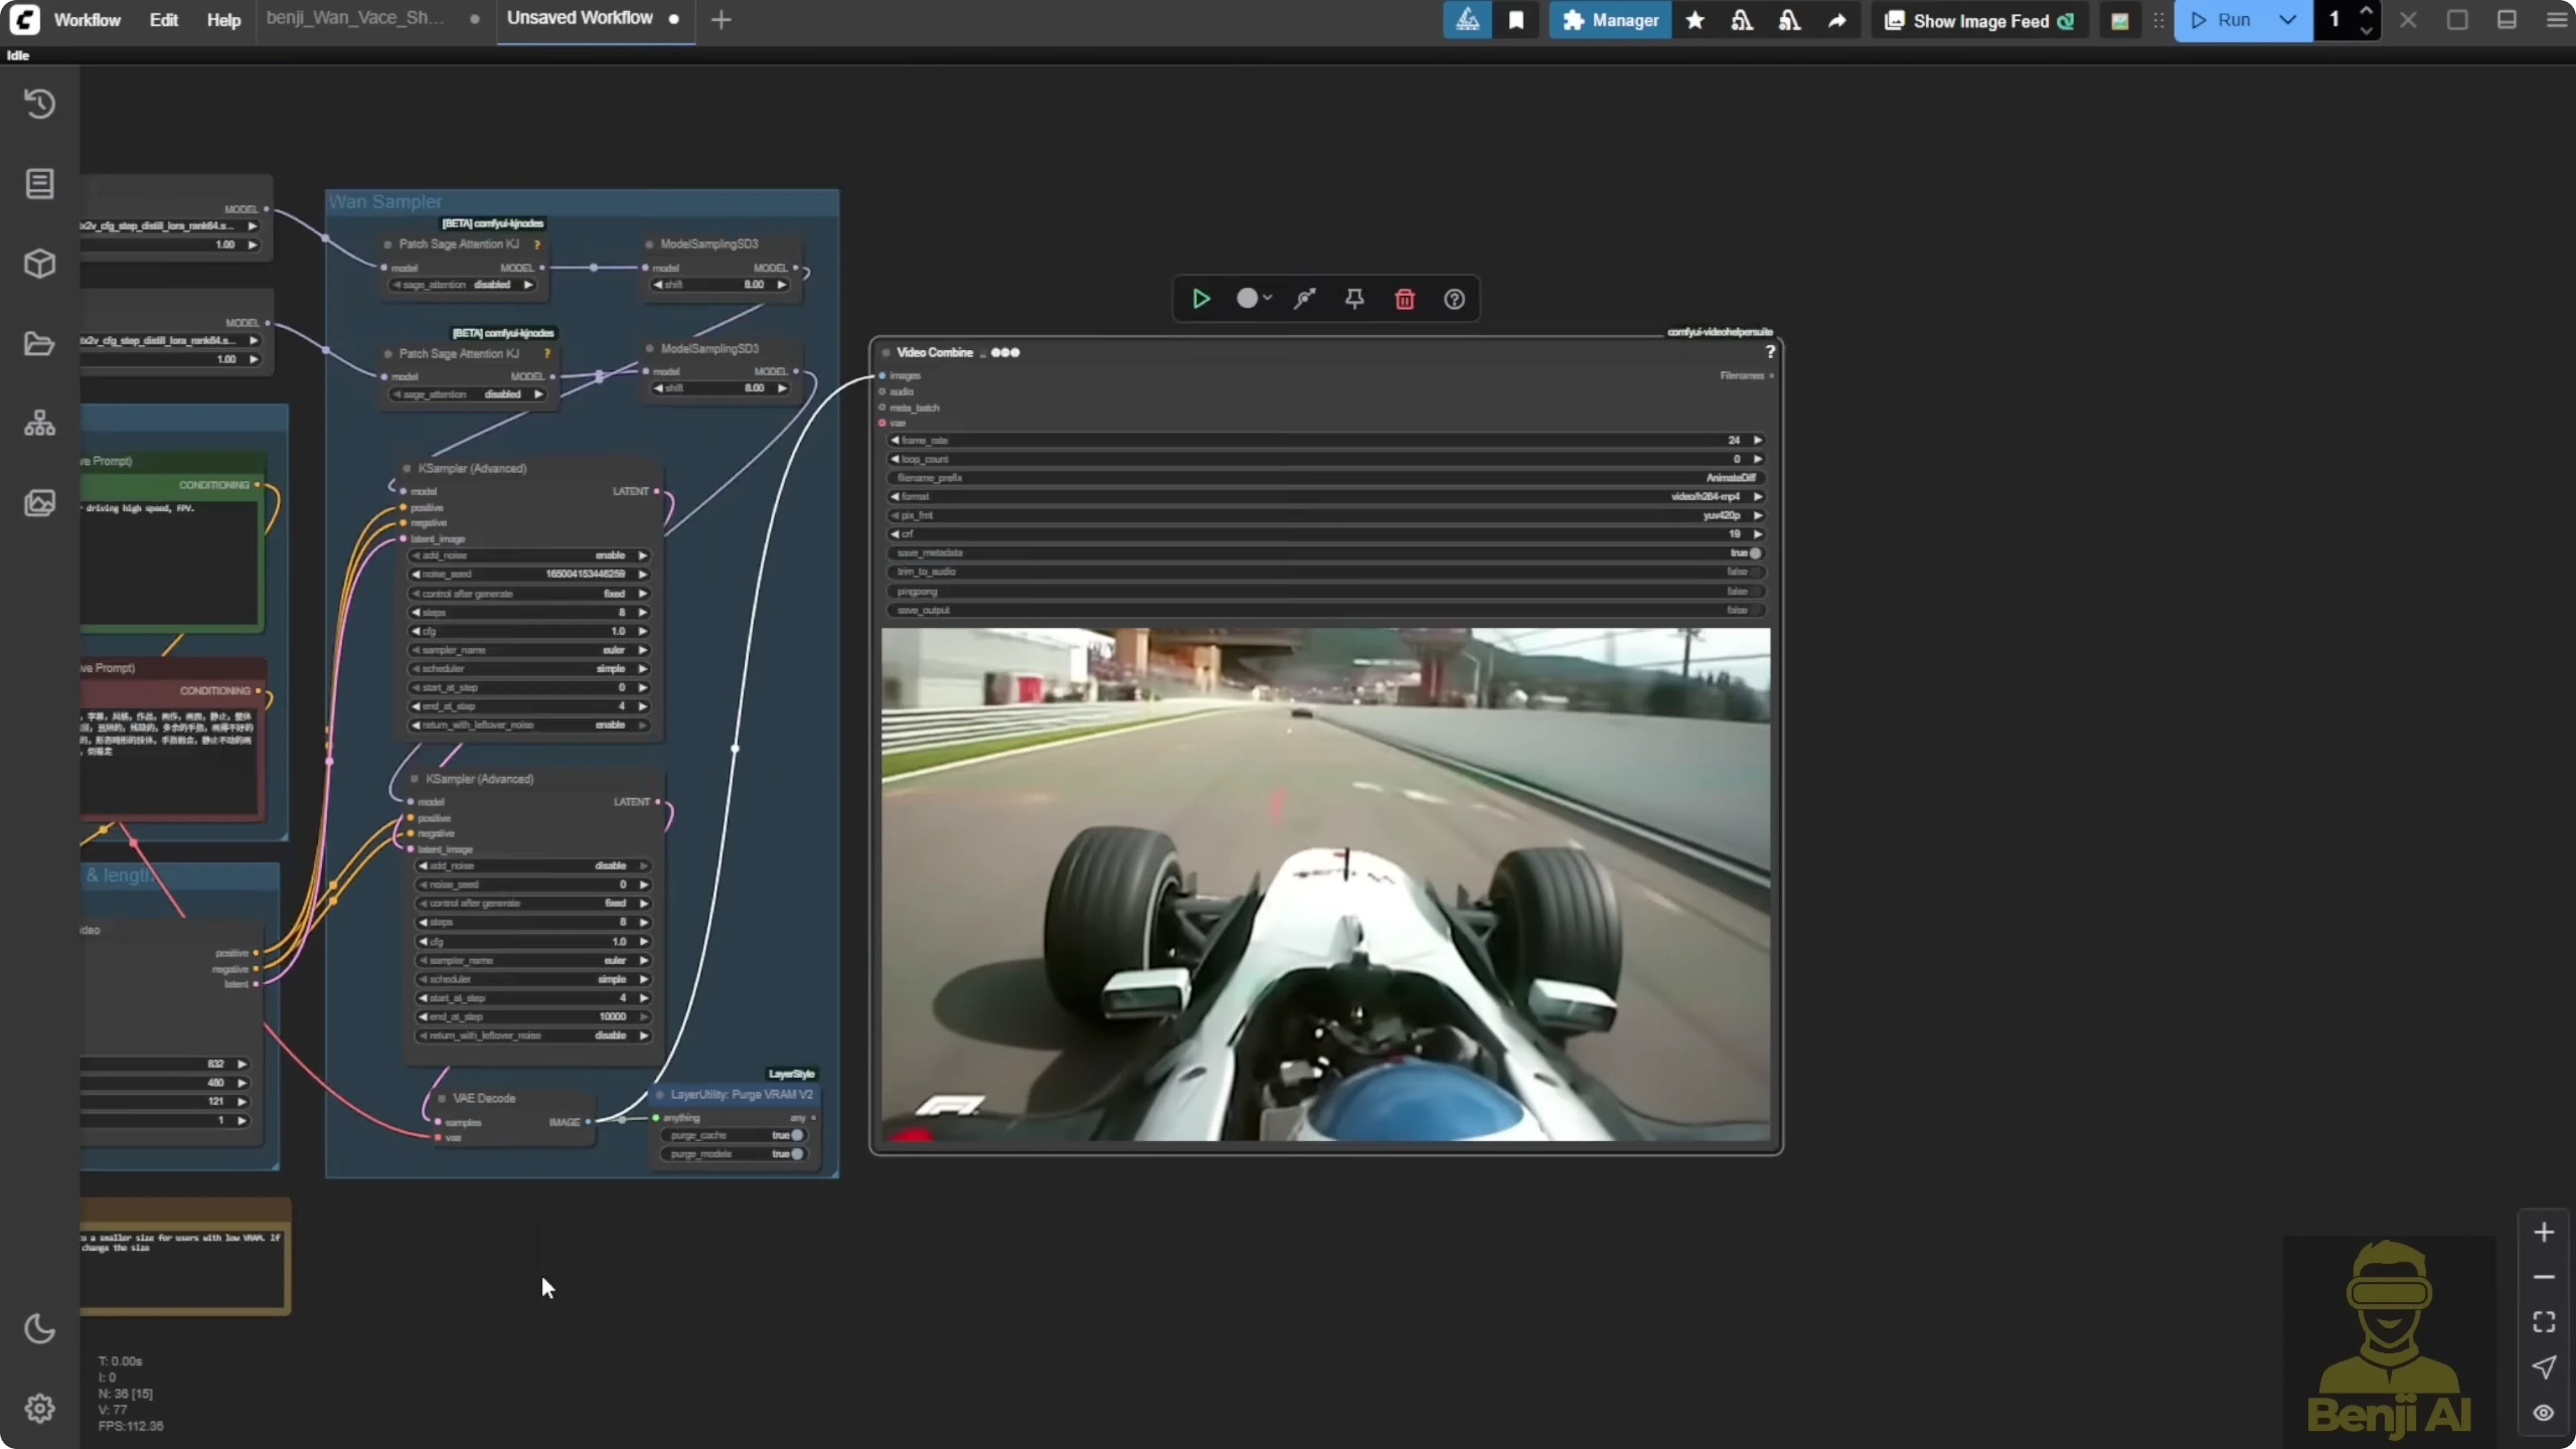Toggle dark theme with the moon icon
Viewport: 2576px width, 1449px height.
coord(40,1328)
